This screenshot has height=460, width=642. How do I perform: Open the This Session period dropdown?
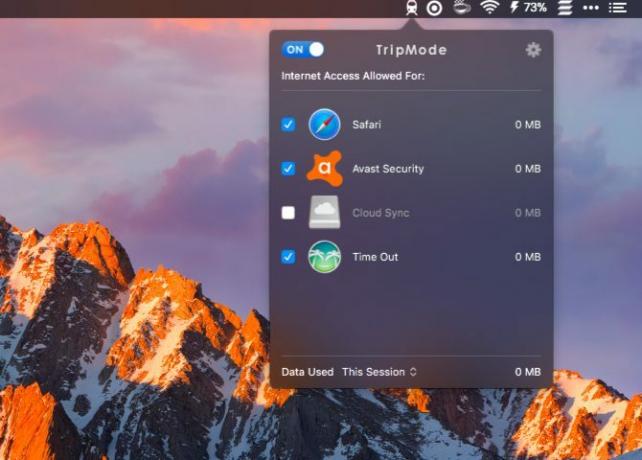tap(379, 372)
